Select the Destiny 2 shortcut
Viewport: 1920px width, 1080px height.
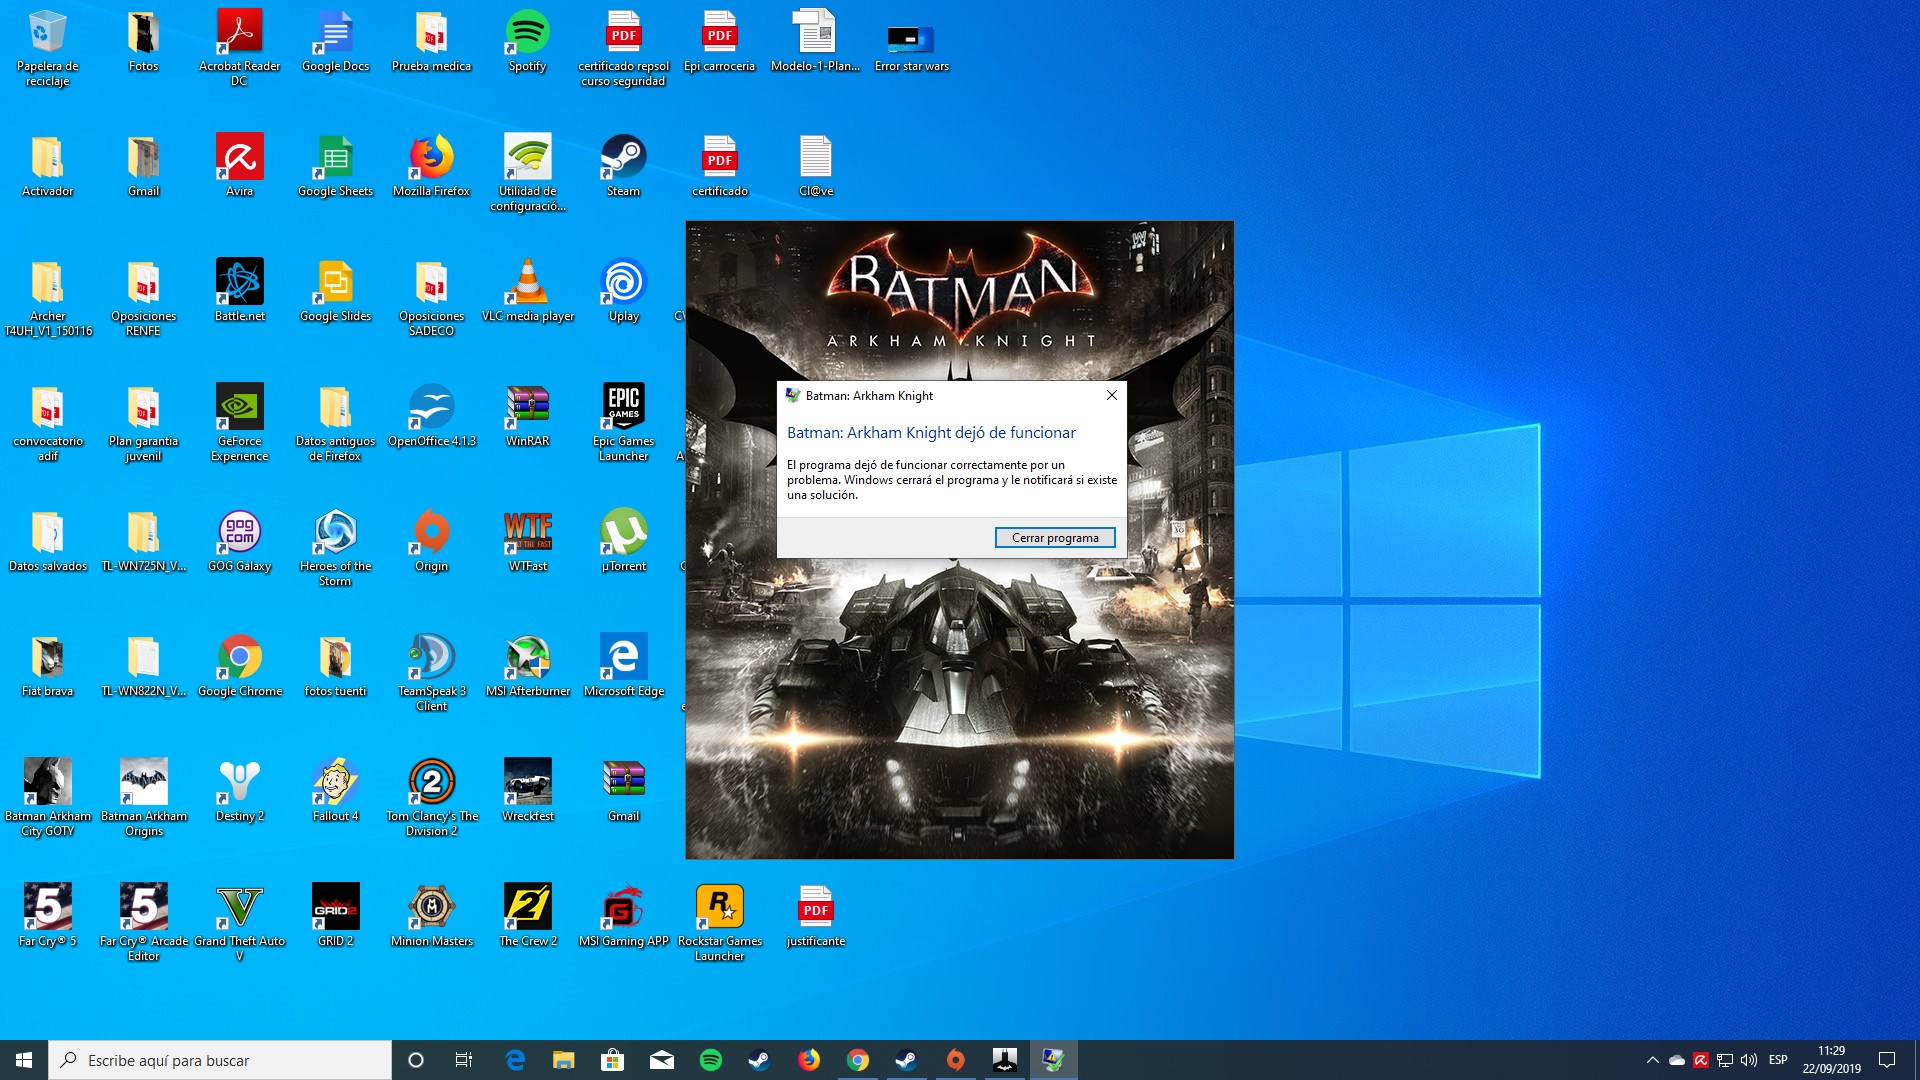pos(239,790)
